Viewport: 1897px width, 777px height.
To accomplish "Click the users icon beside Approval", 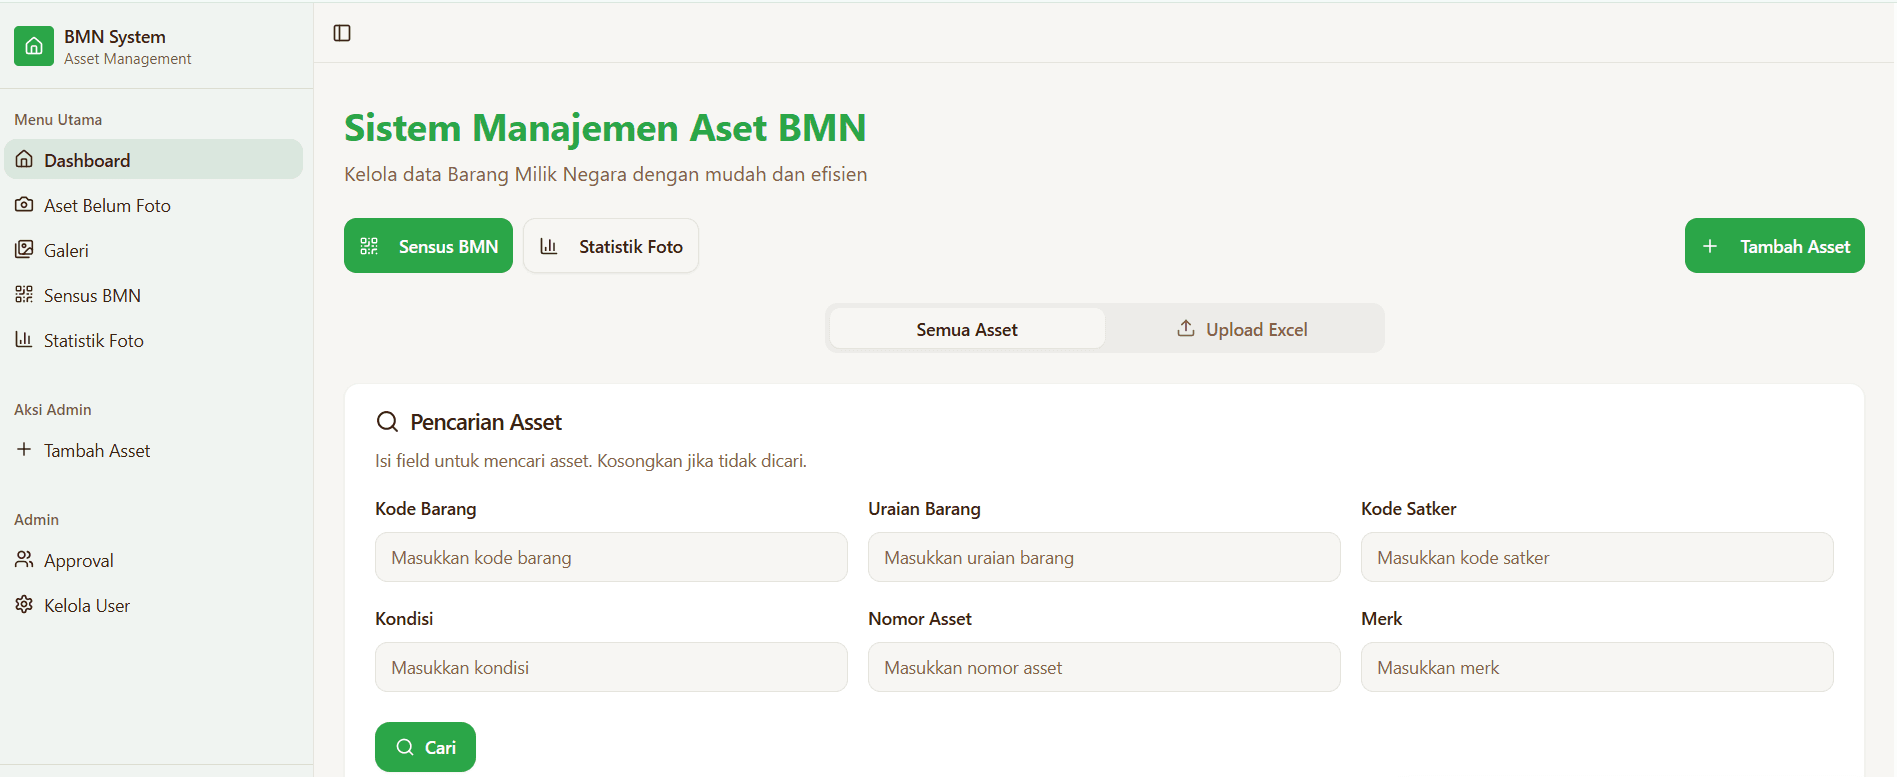I will [24, 559].
